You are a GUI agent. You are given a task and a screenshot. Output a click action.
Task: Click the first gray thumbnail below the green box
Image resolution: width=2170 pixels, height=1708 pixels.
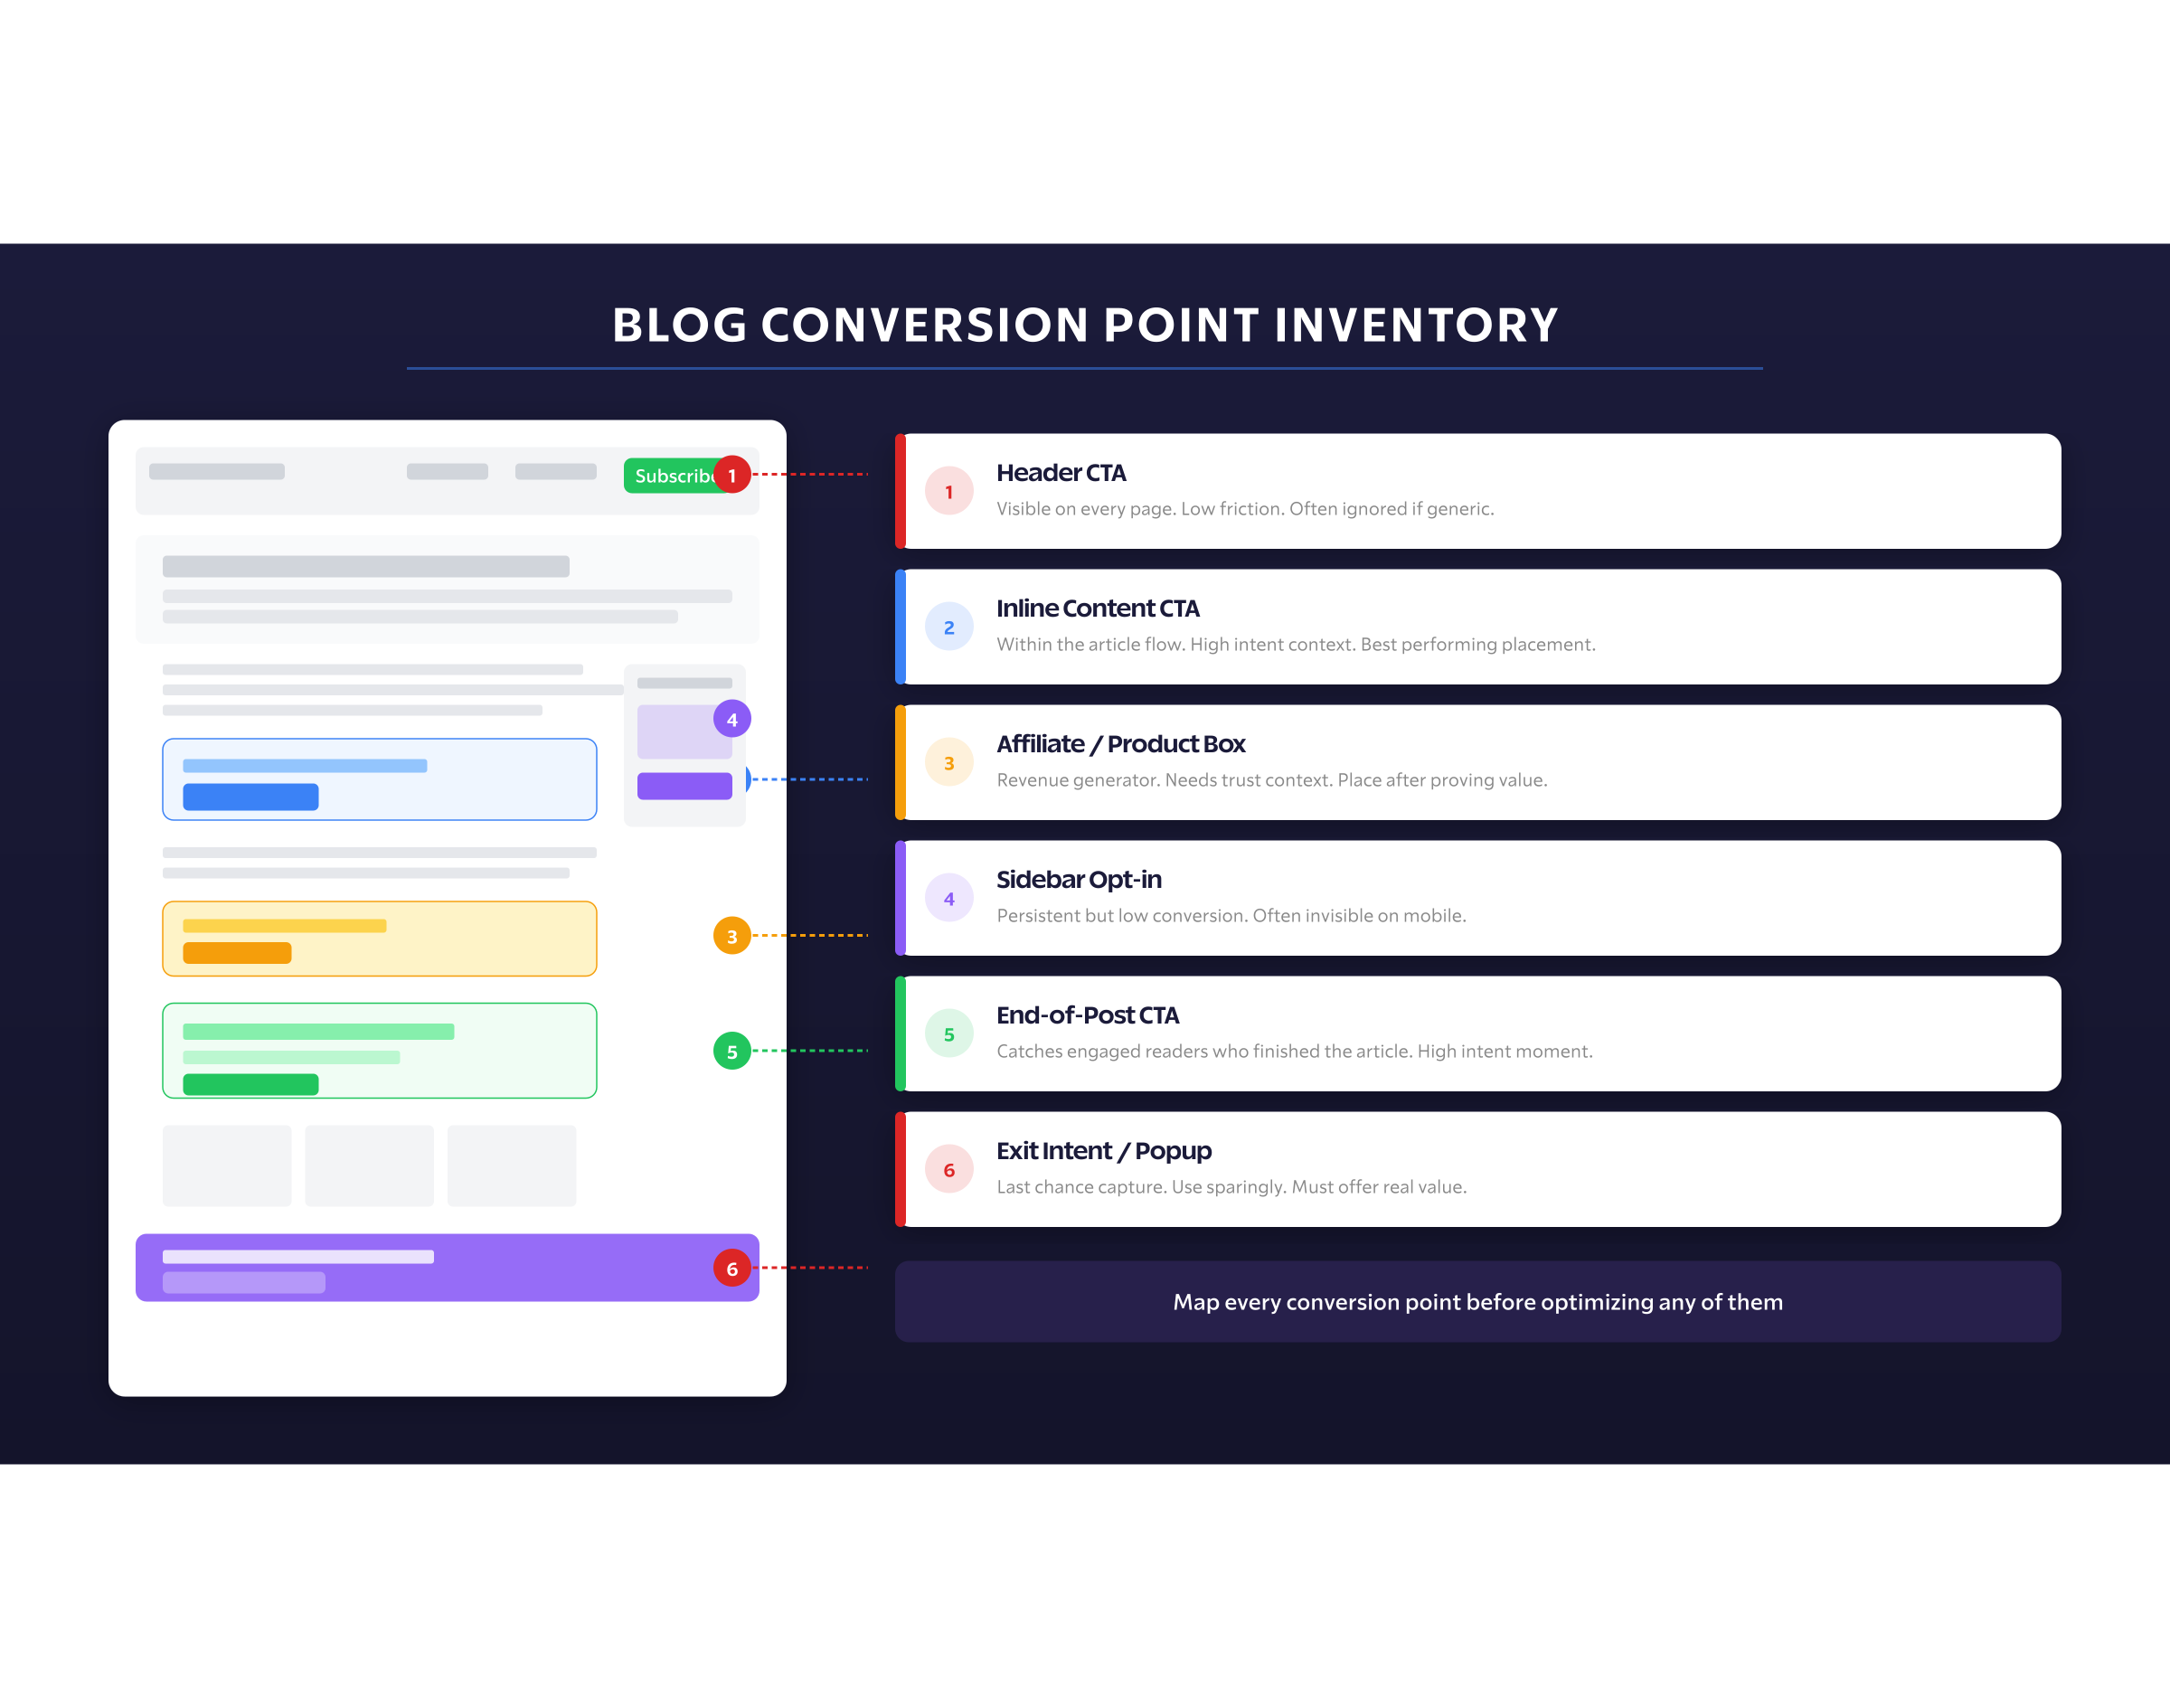pos(226,1165)
